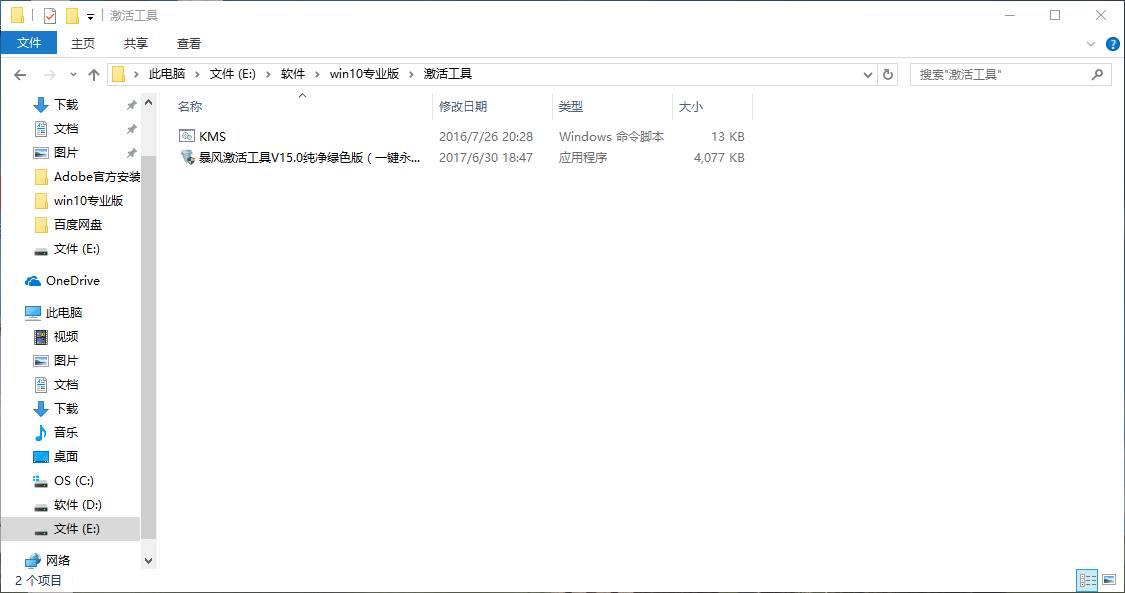Open the address bar history dropdown
The width and height of the screenshot is (1125, 593).
click(x=867, y=73)
